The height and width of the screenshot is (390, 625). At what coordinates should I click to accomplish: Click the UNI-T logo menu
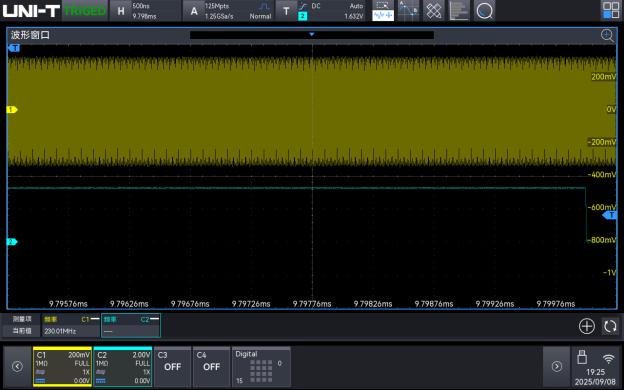pyautogui.click(x=31, y=11)
